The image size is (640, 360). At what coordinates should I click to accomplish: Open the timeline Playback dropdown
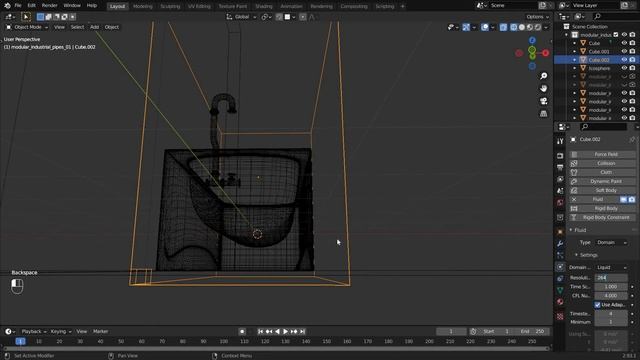pyautogui.click(x=34, y=331)
